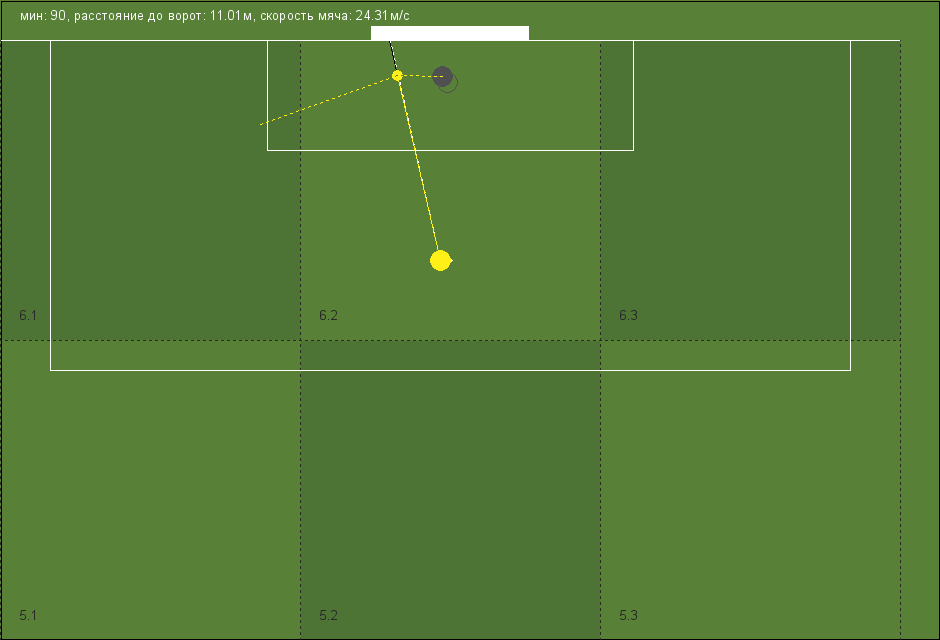940x640 pixels.
Task: Click the 'мин: 90' minute text
Action: pos(43,16)
